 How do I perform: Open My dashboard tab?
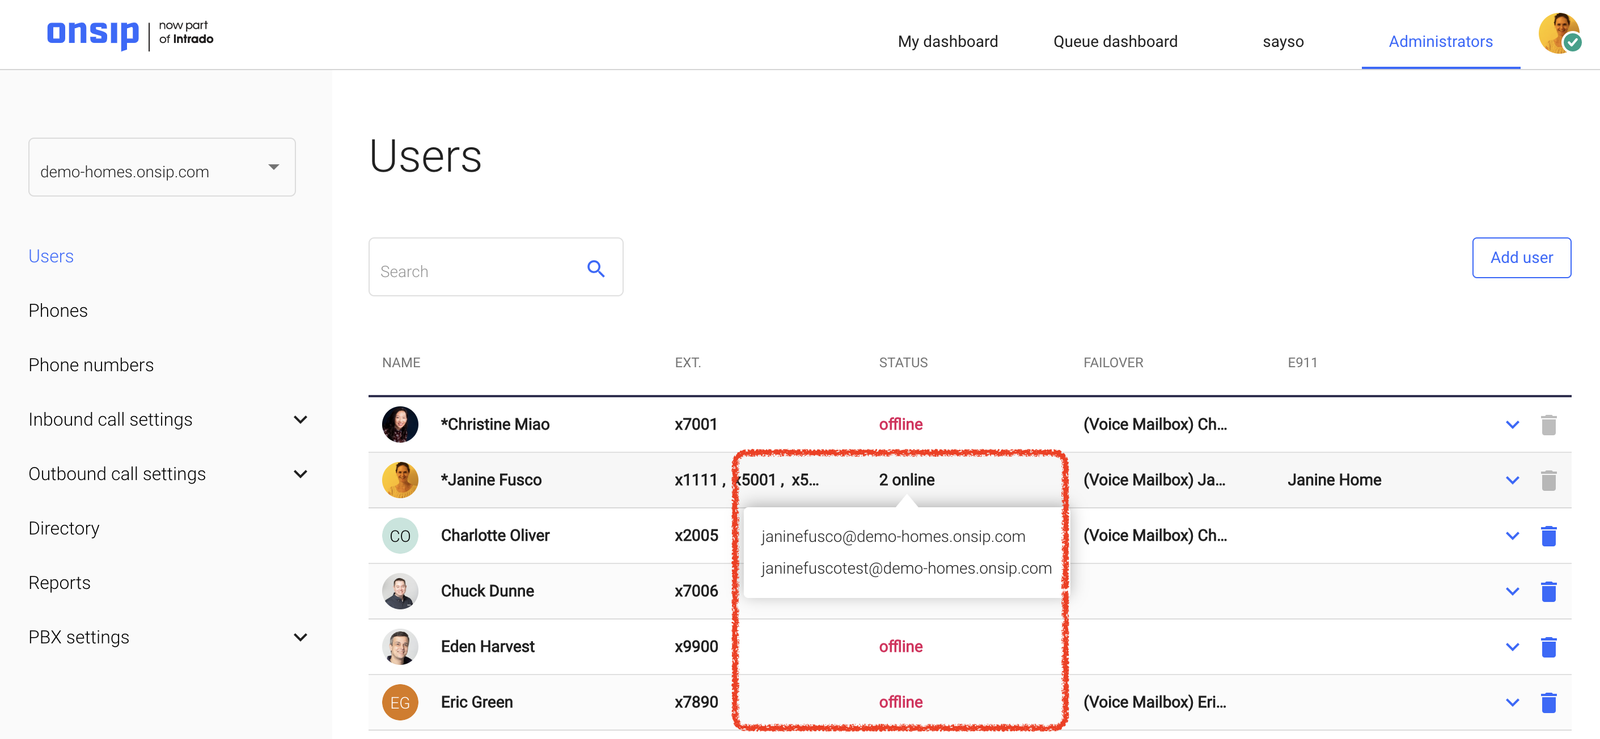click(x=947, y=42)
